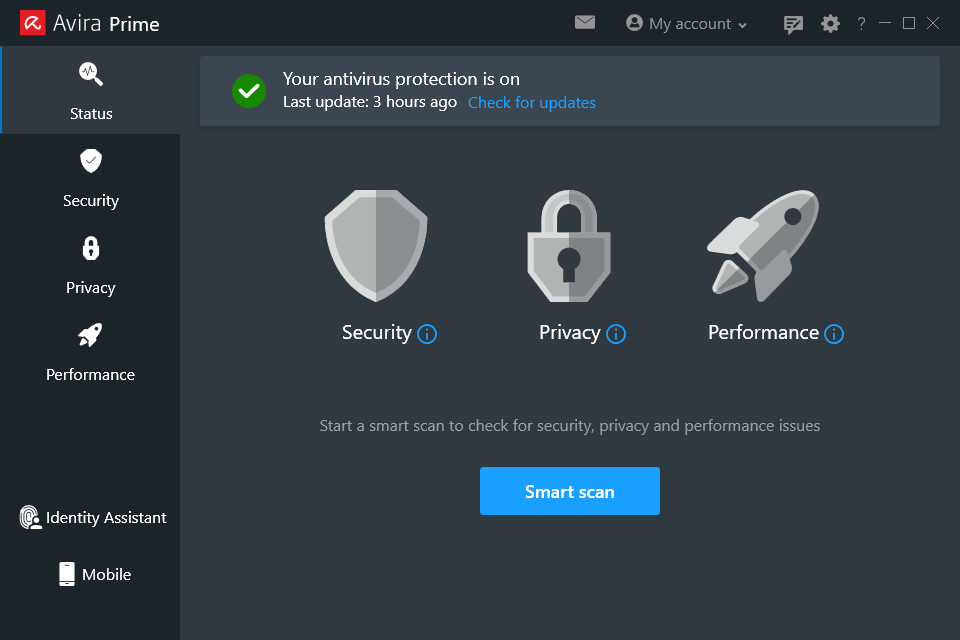Image resolution: width=960 pixels, height=640 pixels.
Task: Show Performance details using its info icon
Action: coord(834,334)
